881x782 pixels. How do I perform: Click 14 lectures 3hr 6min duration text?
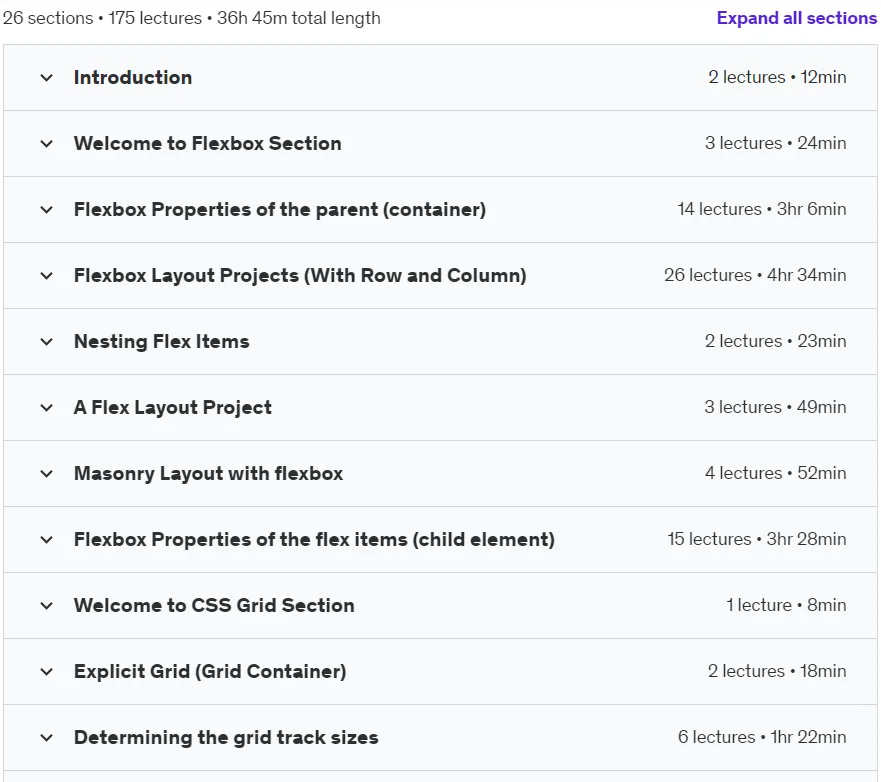(x=761, y=210)
